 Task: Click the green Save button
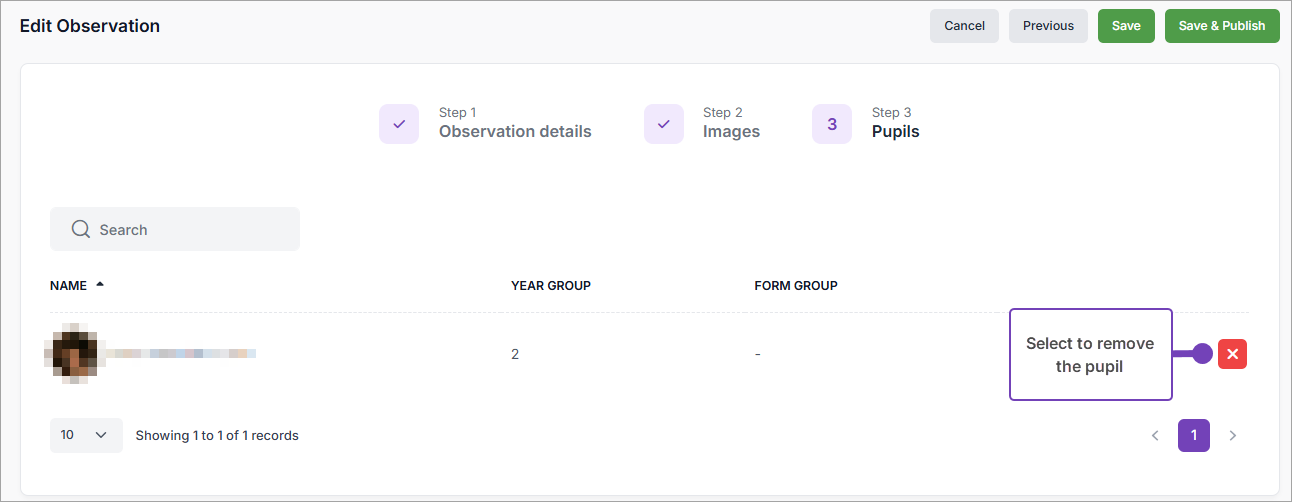1126,26
